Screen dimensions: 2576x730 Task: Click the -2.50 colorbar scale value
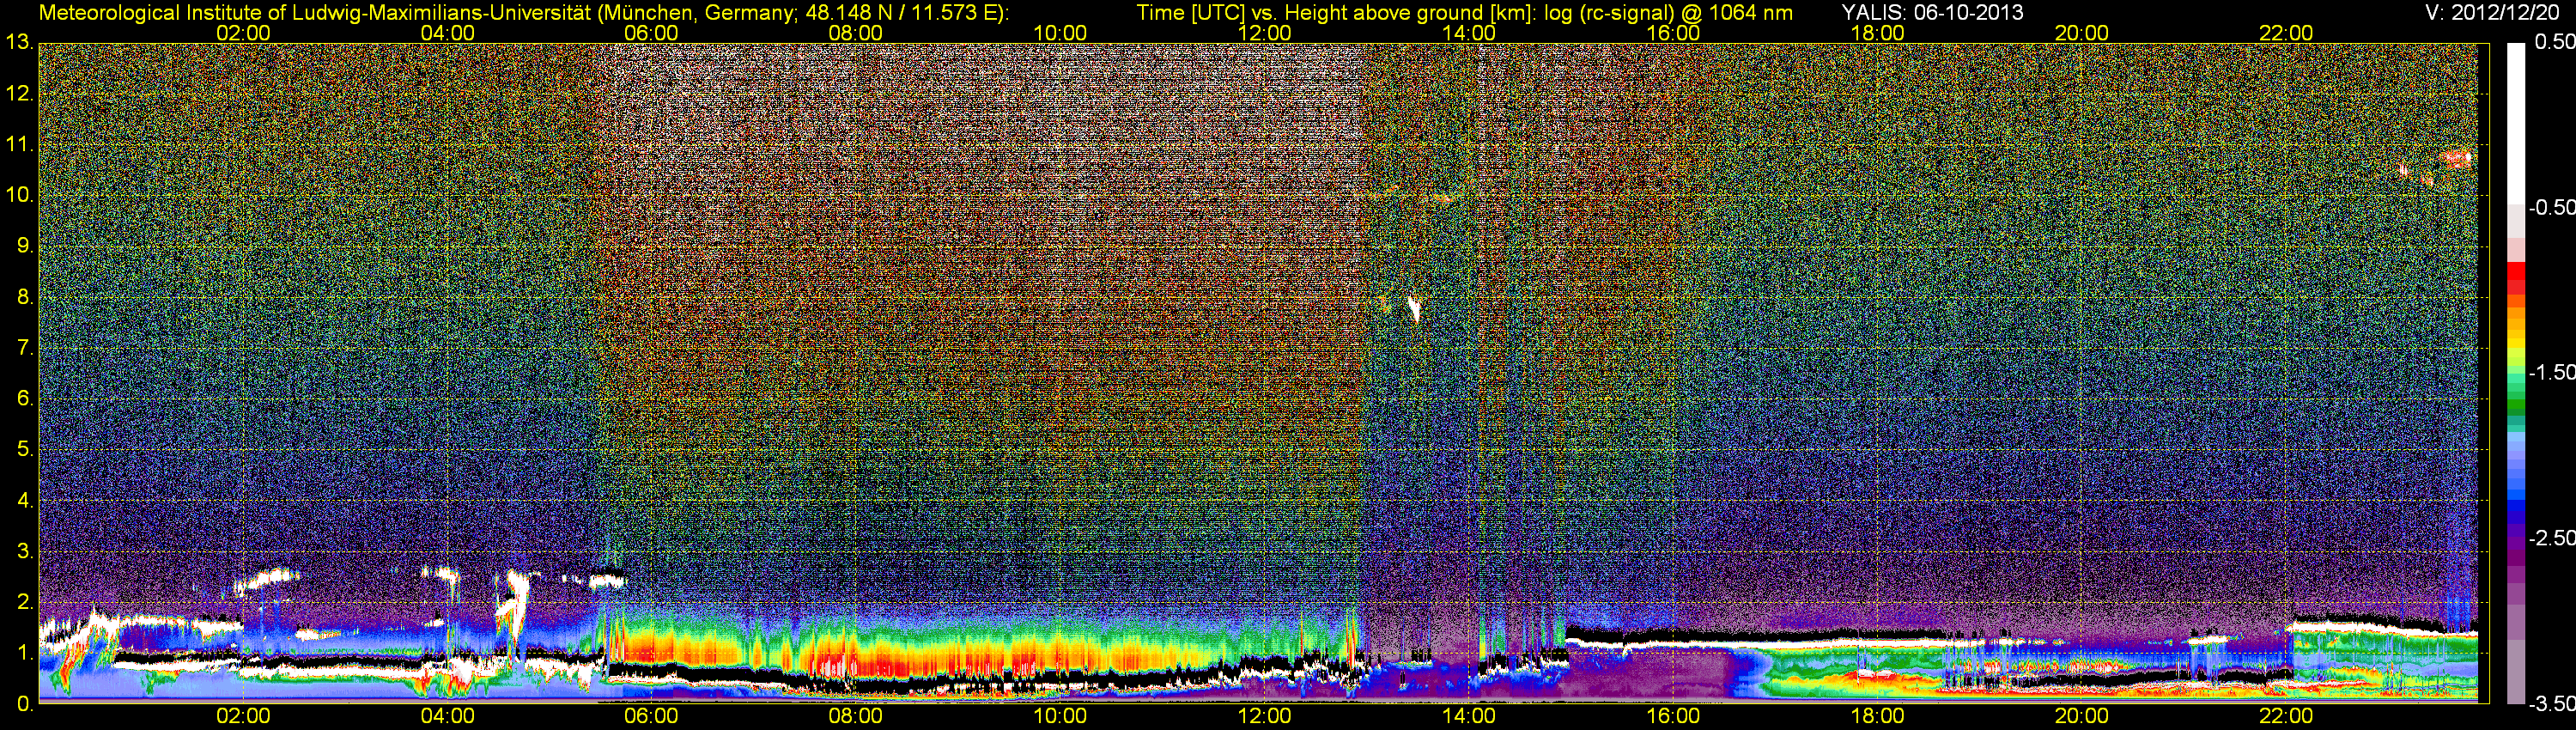point(2552,538)
